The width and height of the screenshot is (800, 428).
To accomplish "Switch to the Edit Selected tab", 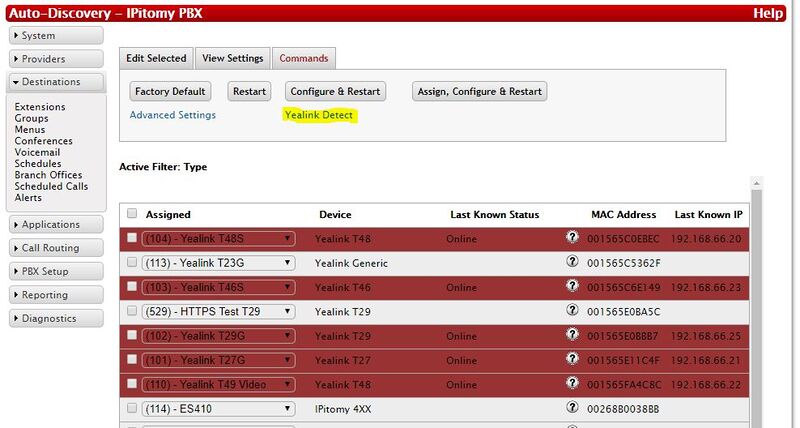I will tap(155, 59).
